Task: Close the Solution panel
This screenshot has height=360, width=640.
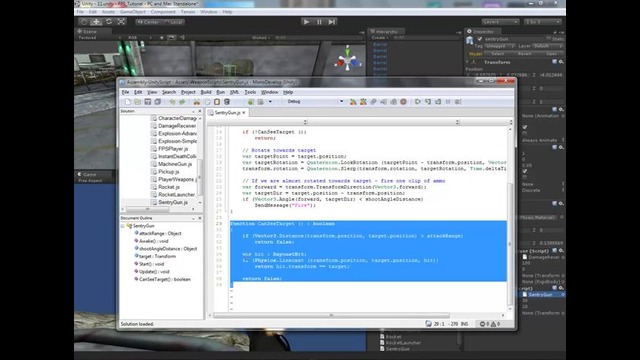Action: (200, 111)
